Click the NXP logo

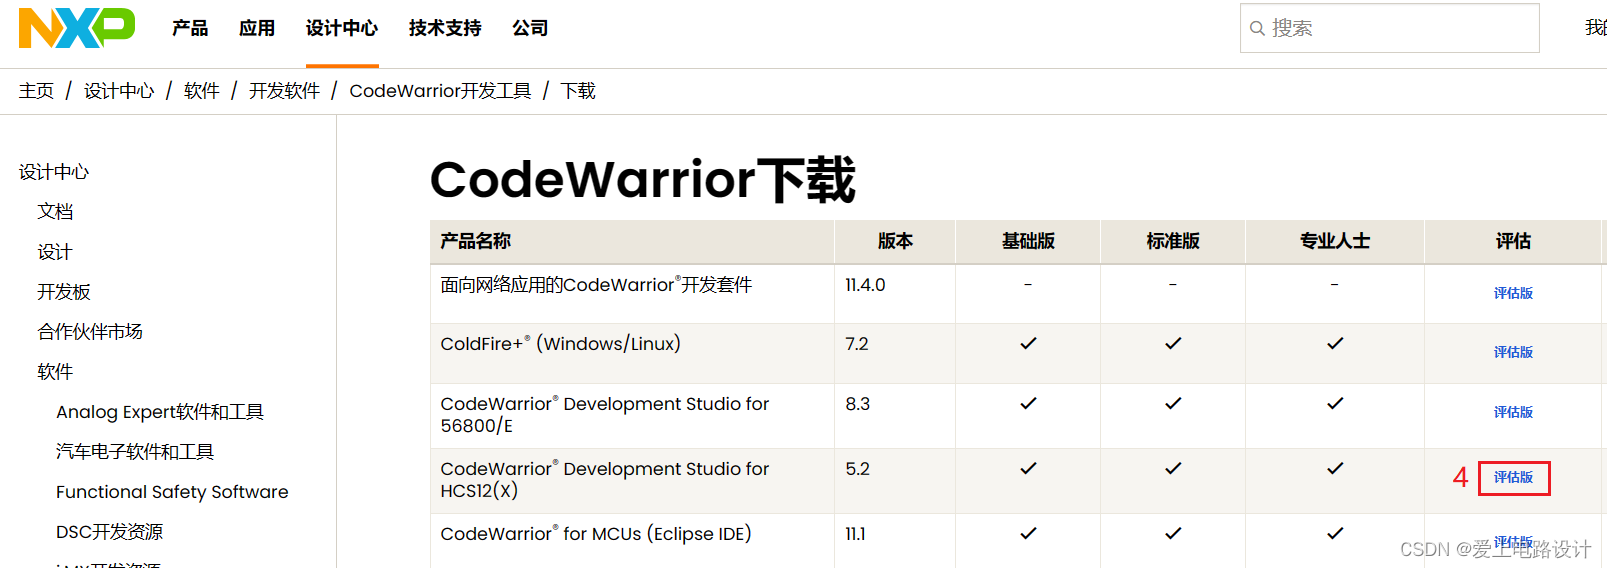click(77, 28)
